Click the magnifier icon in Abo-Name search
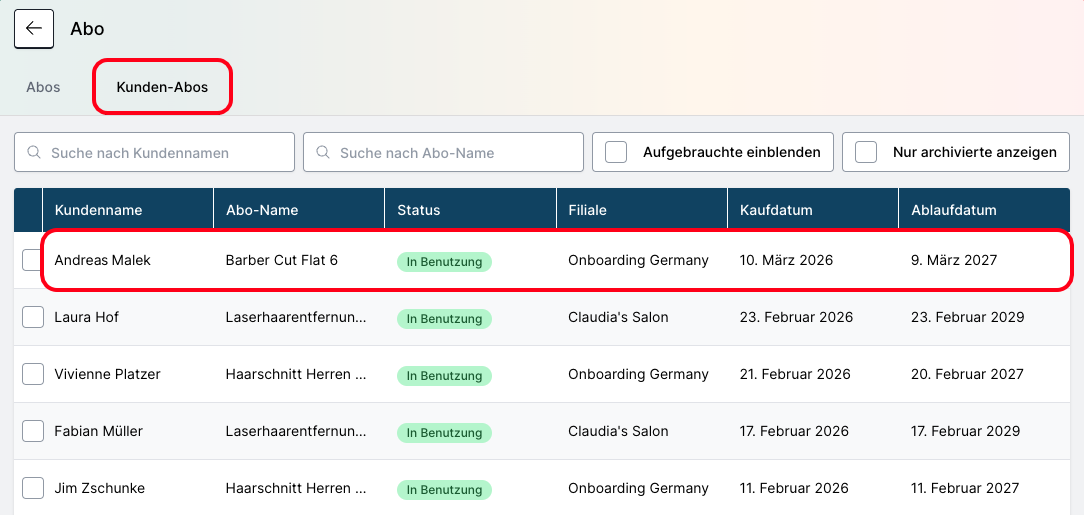 (x=323, y=153)
